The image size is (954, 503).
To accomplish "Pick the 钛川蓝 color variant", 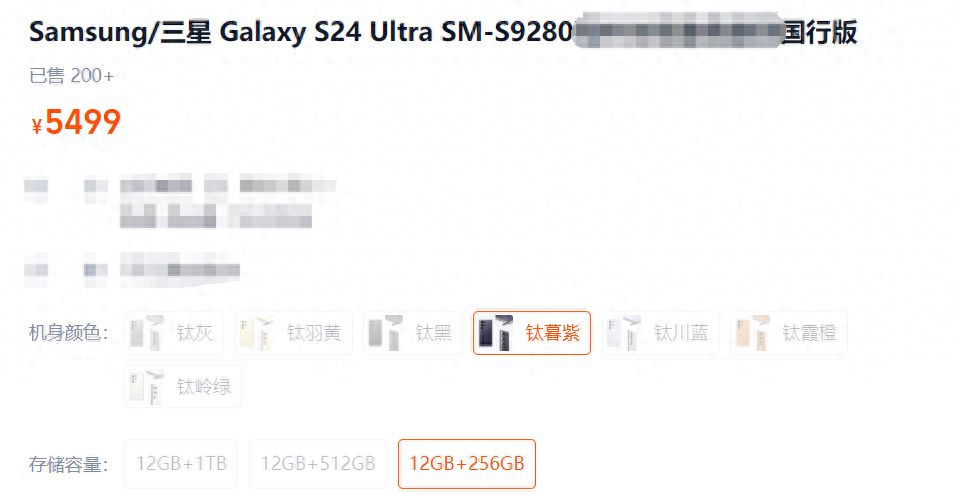I will [x=661, y=333].
